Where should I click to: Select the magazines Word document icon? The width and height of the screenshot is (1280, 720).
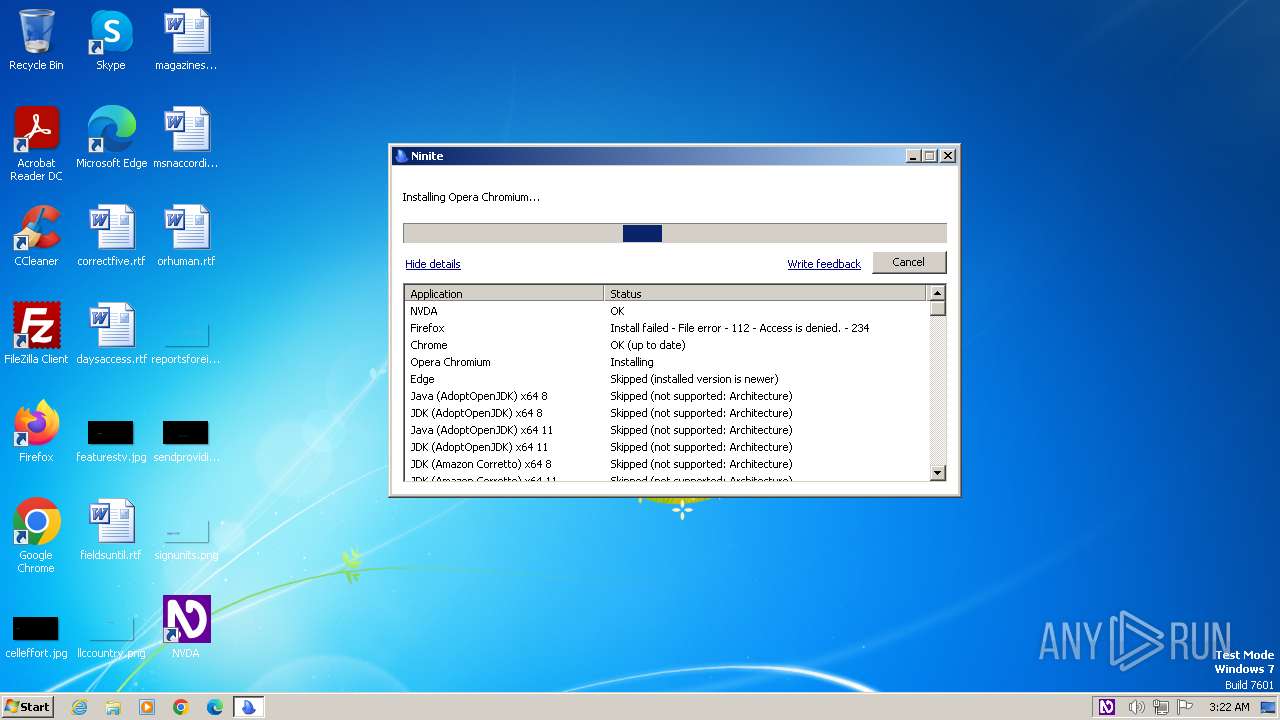point(186,40)
